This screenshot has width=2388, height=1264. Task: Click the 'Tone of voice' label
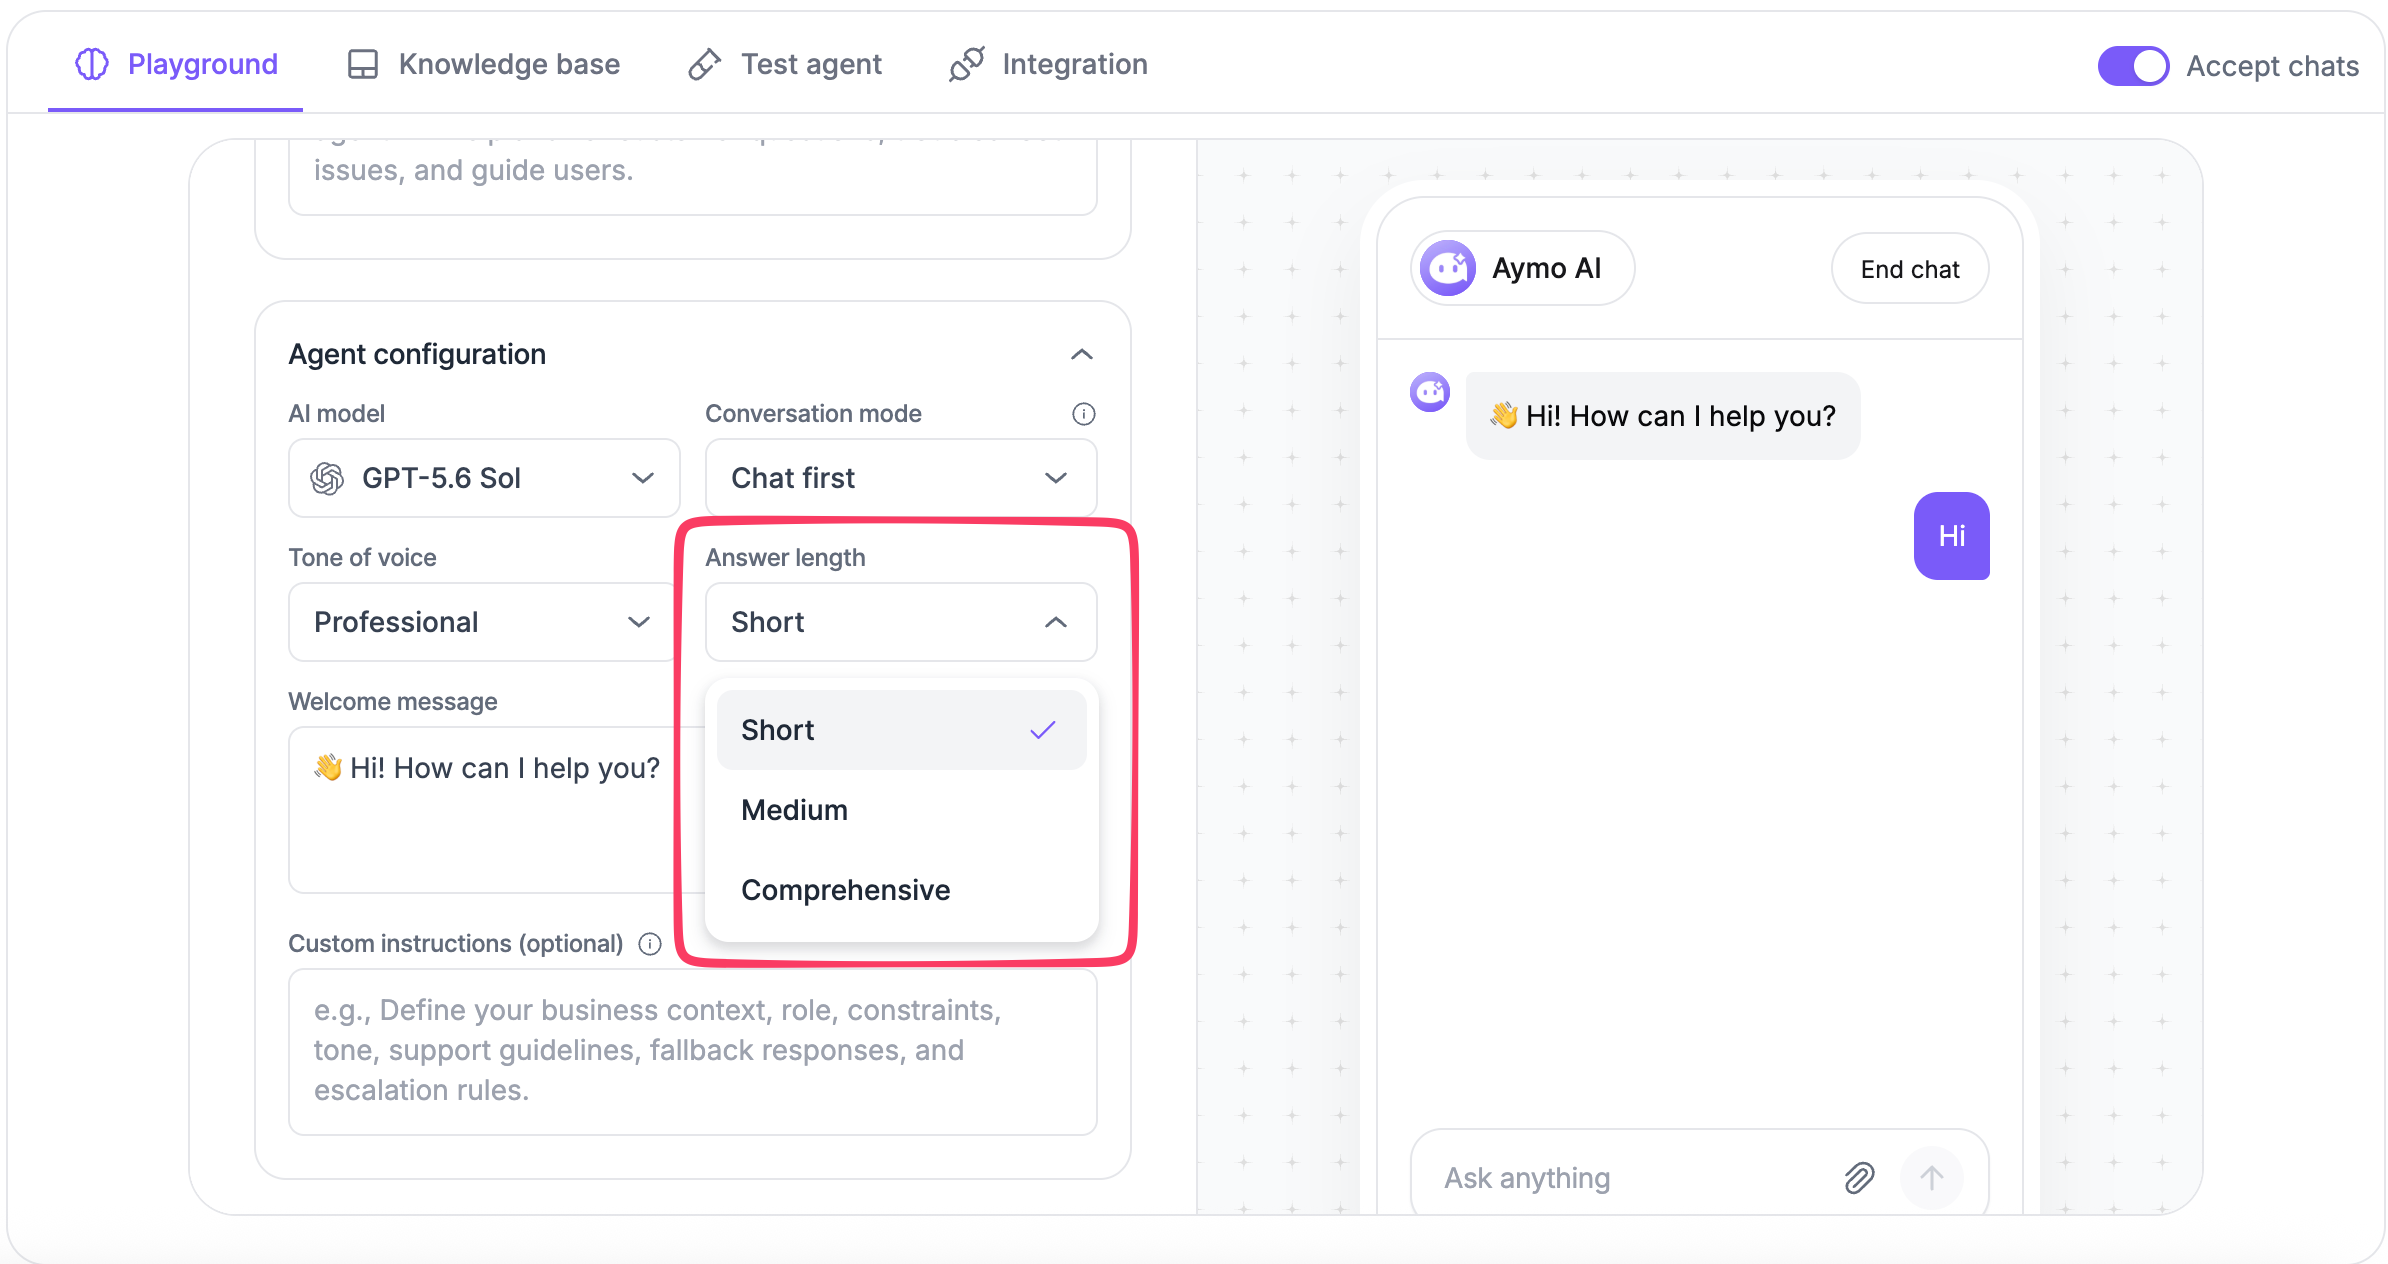click(362, 558)
